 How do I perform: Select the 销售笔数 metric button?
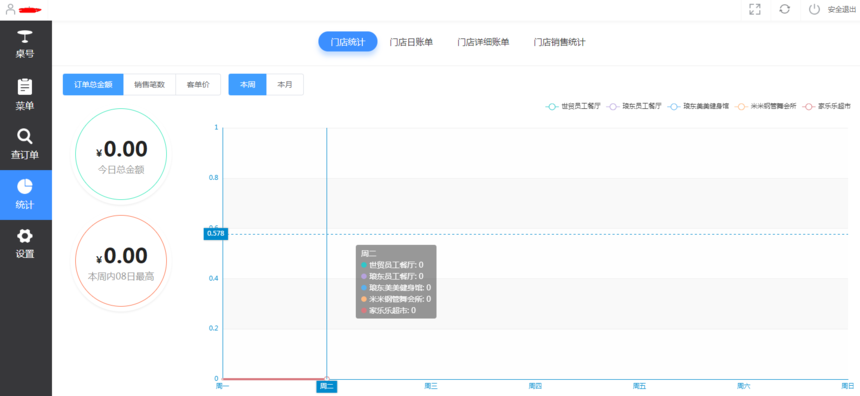coord(149,84)
